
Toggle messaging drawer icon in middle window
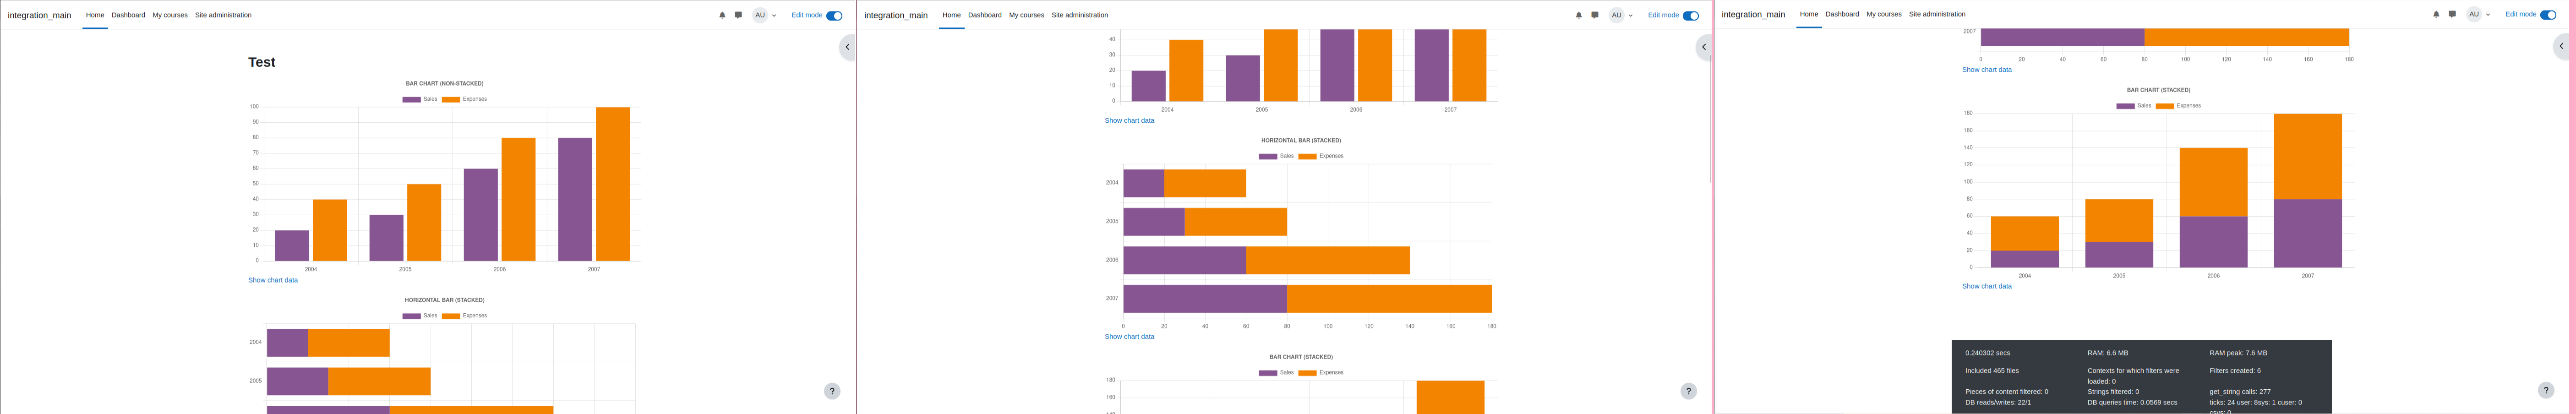point(1595,15)
